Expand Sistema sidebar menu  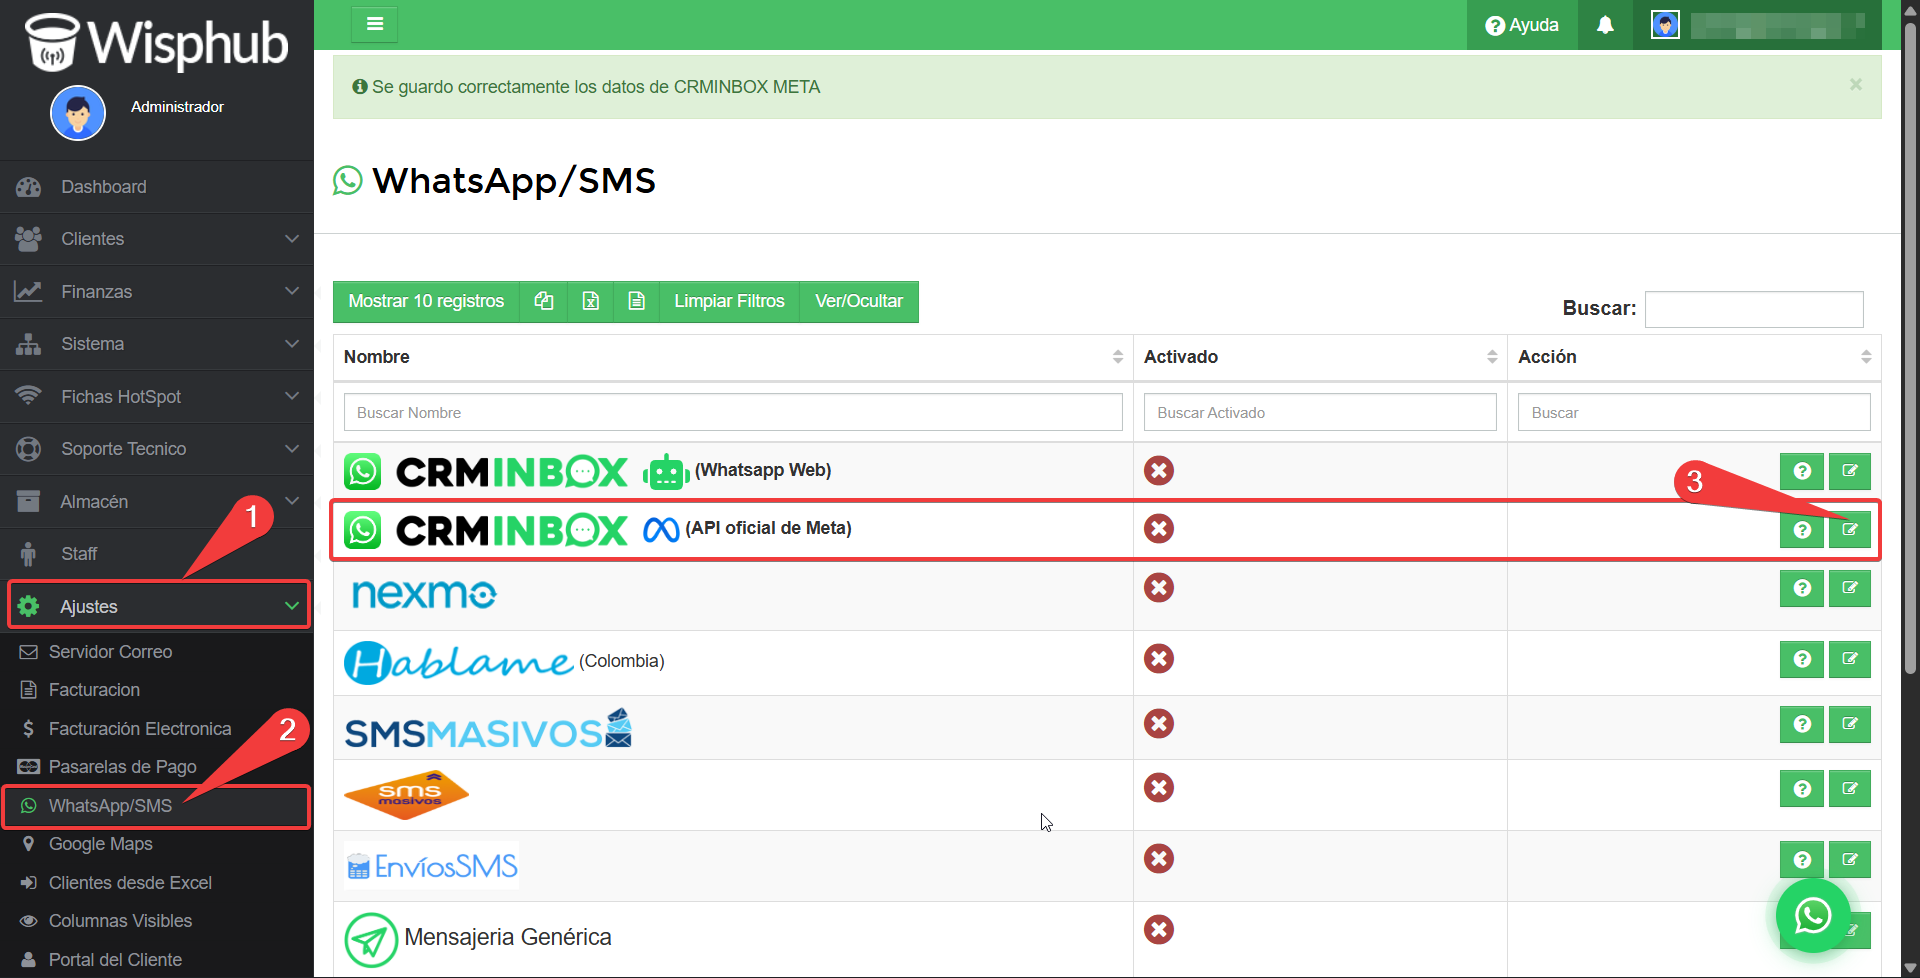click(x=157, y=344)
